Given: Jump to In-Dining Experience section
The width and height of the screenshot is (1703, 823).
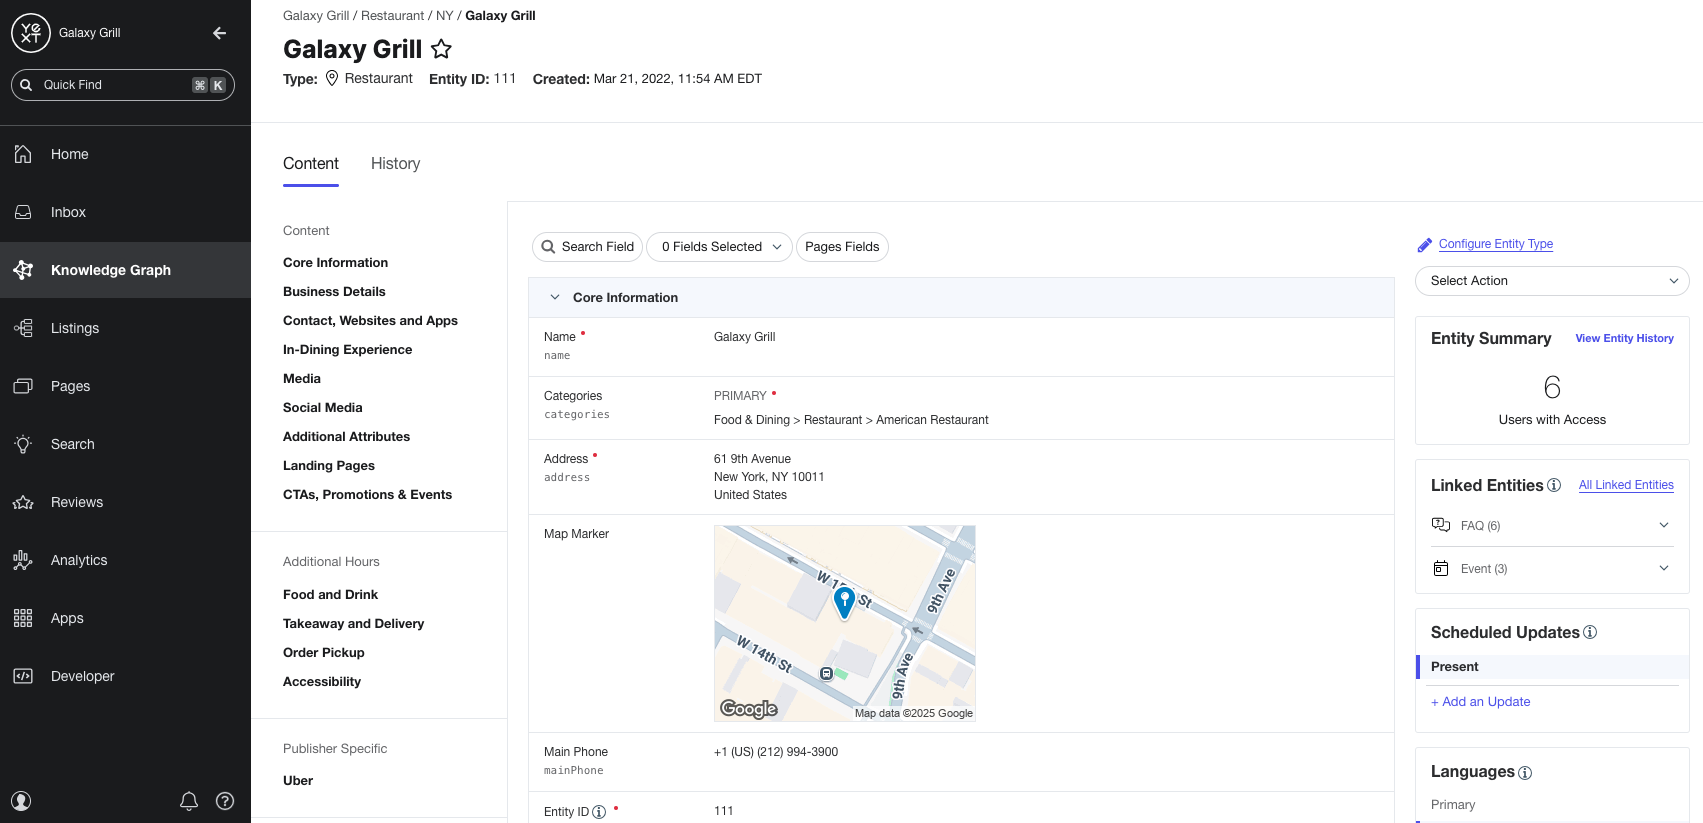Looking at the screenshot, I should tap(347, 350).
